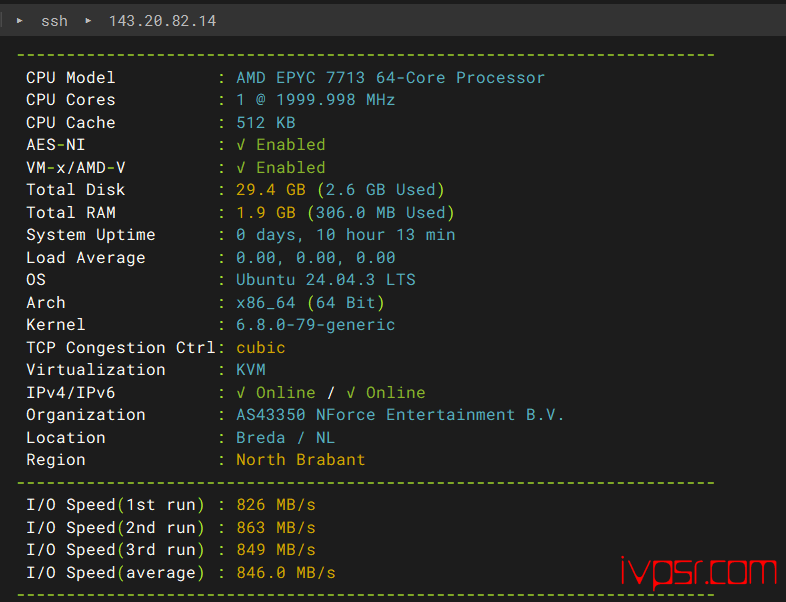The height and width of the screenshot is (602, 786).
Task: Click the virtualization value 'KVM'
Action: 251,370
